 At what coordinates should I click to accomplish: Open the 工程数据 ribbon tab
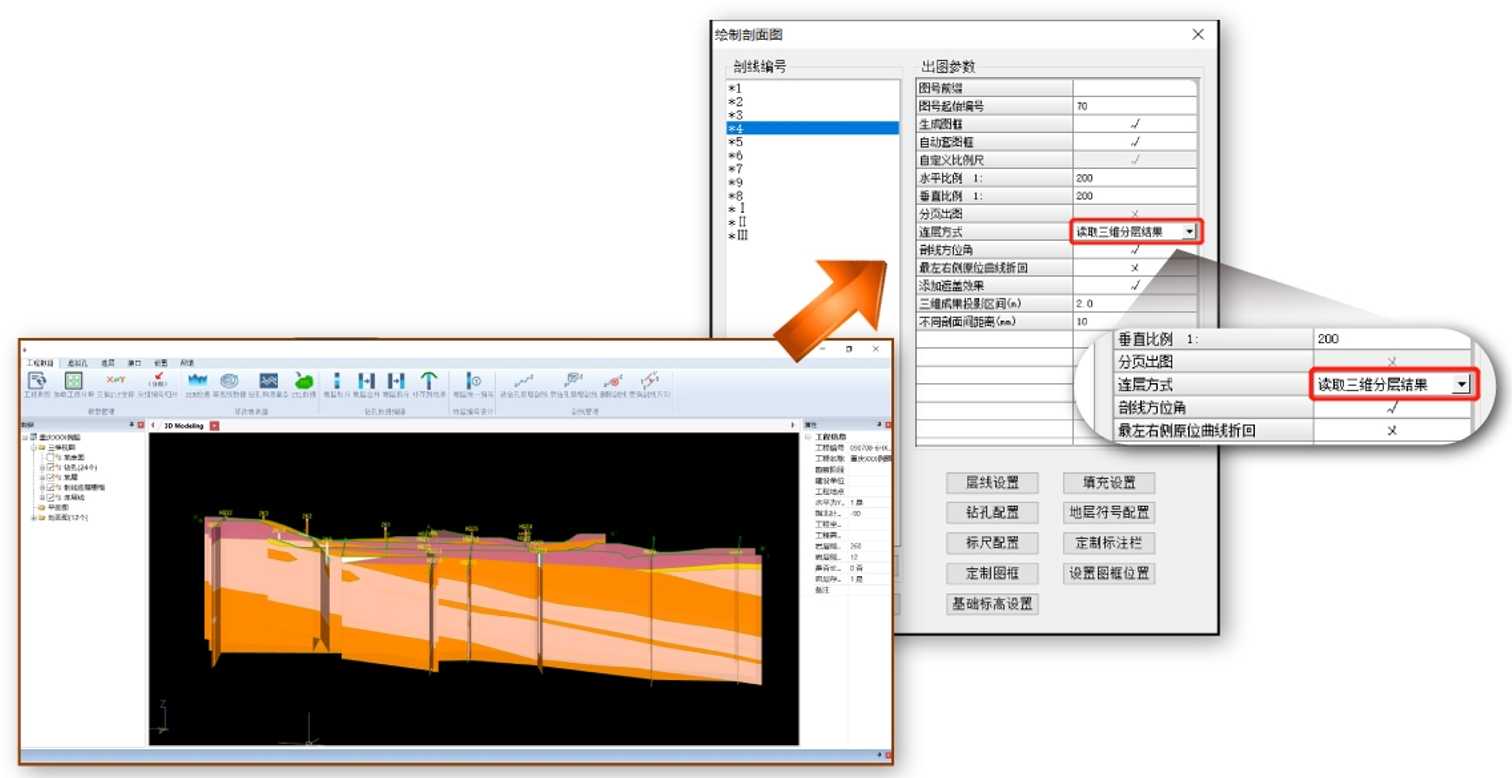[x=39, y=362]
